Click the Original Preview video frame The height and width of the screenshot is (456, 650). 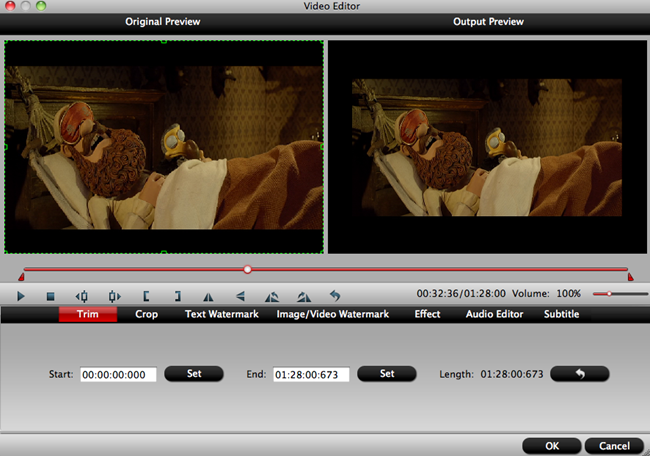164,147
